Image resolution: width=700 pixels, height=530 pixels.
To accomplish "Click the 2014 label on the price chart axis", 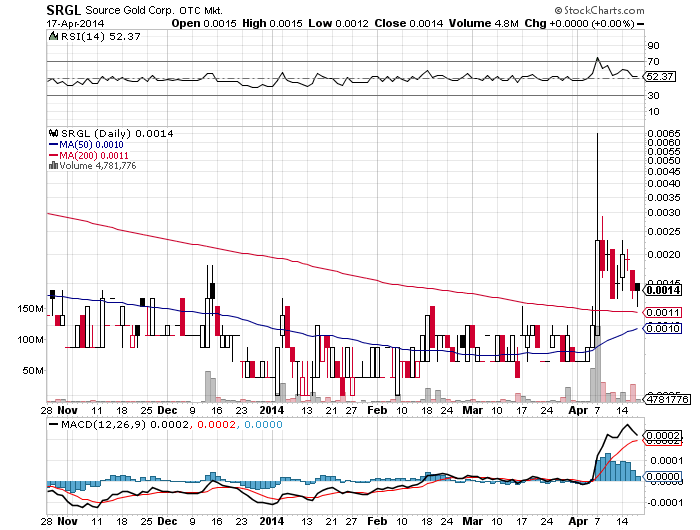I will point(272,410).
